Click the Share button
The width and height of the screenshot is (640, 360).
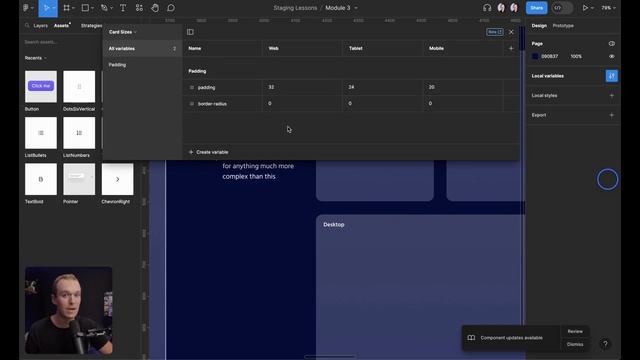[x=536, y=8]
